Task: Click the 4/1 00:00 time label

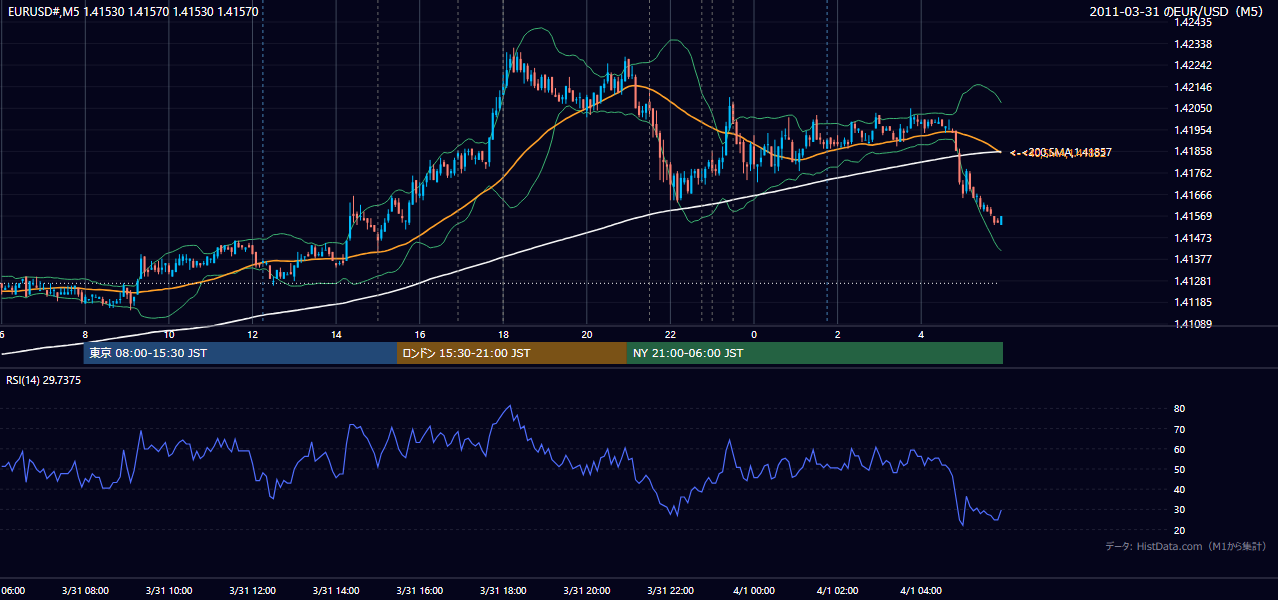Action: [x=754, y=590]
